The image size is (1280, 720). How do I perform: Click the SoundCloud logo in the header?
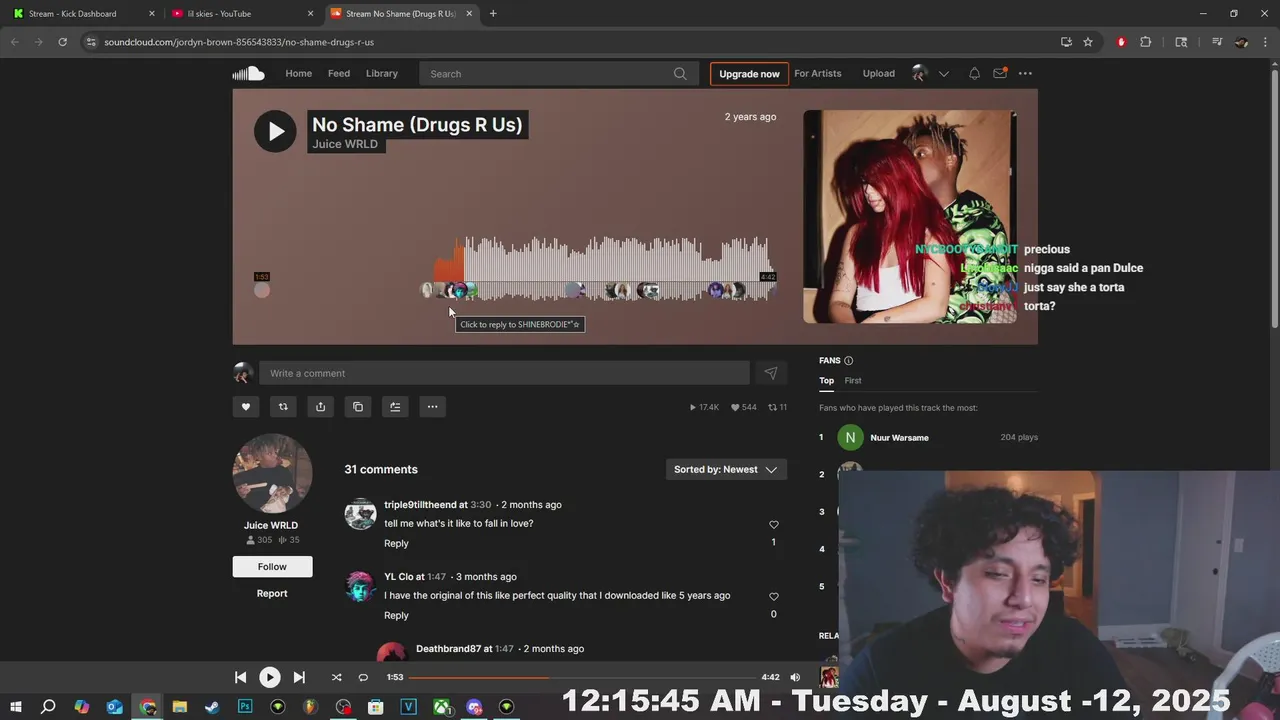click(x=248, y=73)
